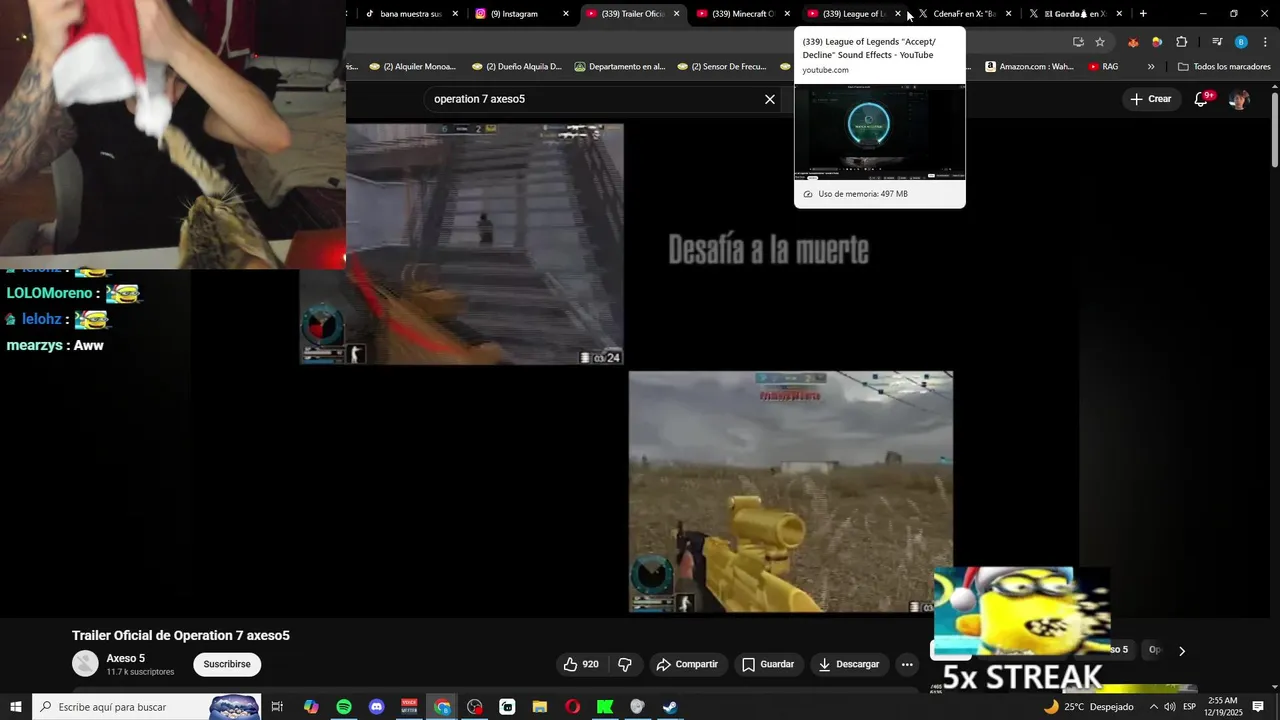Open YouTube account avatar menu
Screen dimensions: 1280x720
[x=1239, y=99]
